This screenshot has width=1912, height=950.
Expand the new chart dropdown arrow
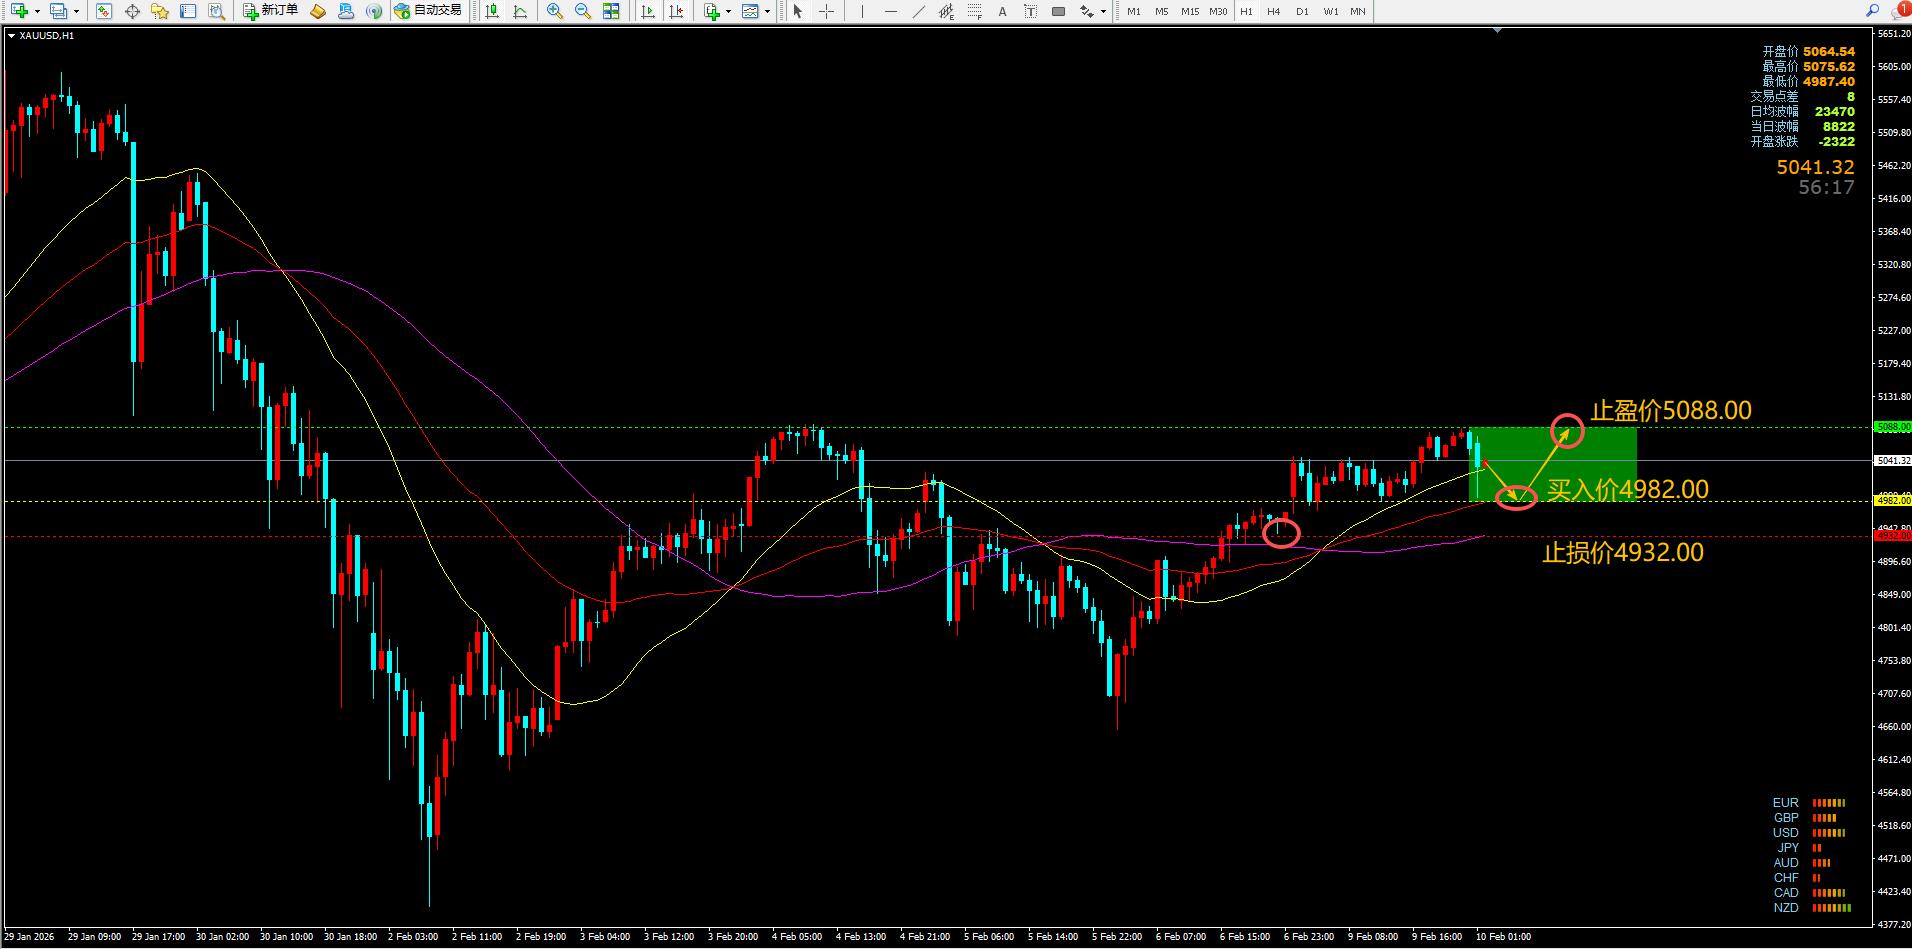[37, 12]
